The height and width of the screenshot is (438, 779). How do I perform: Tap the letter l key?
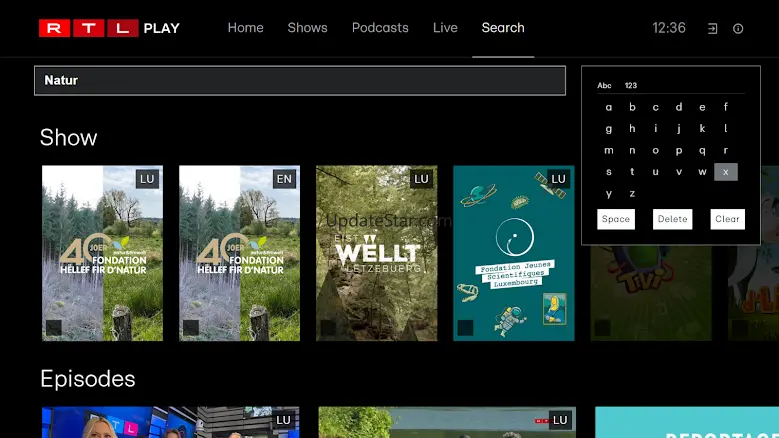click(x=725, y=129)
